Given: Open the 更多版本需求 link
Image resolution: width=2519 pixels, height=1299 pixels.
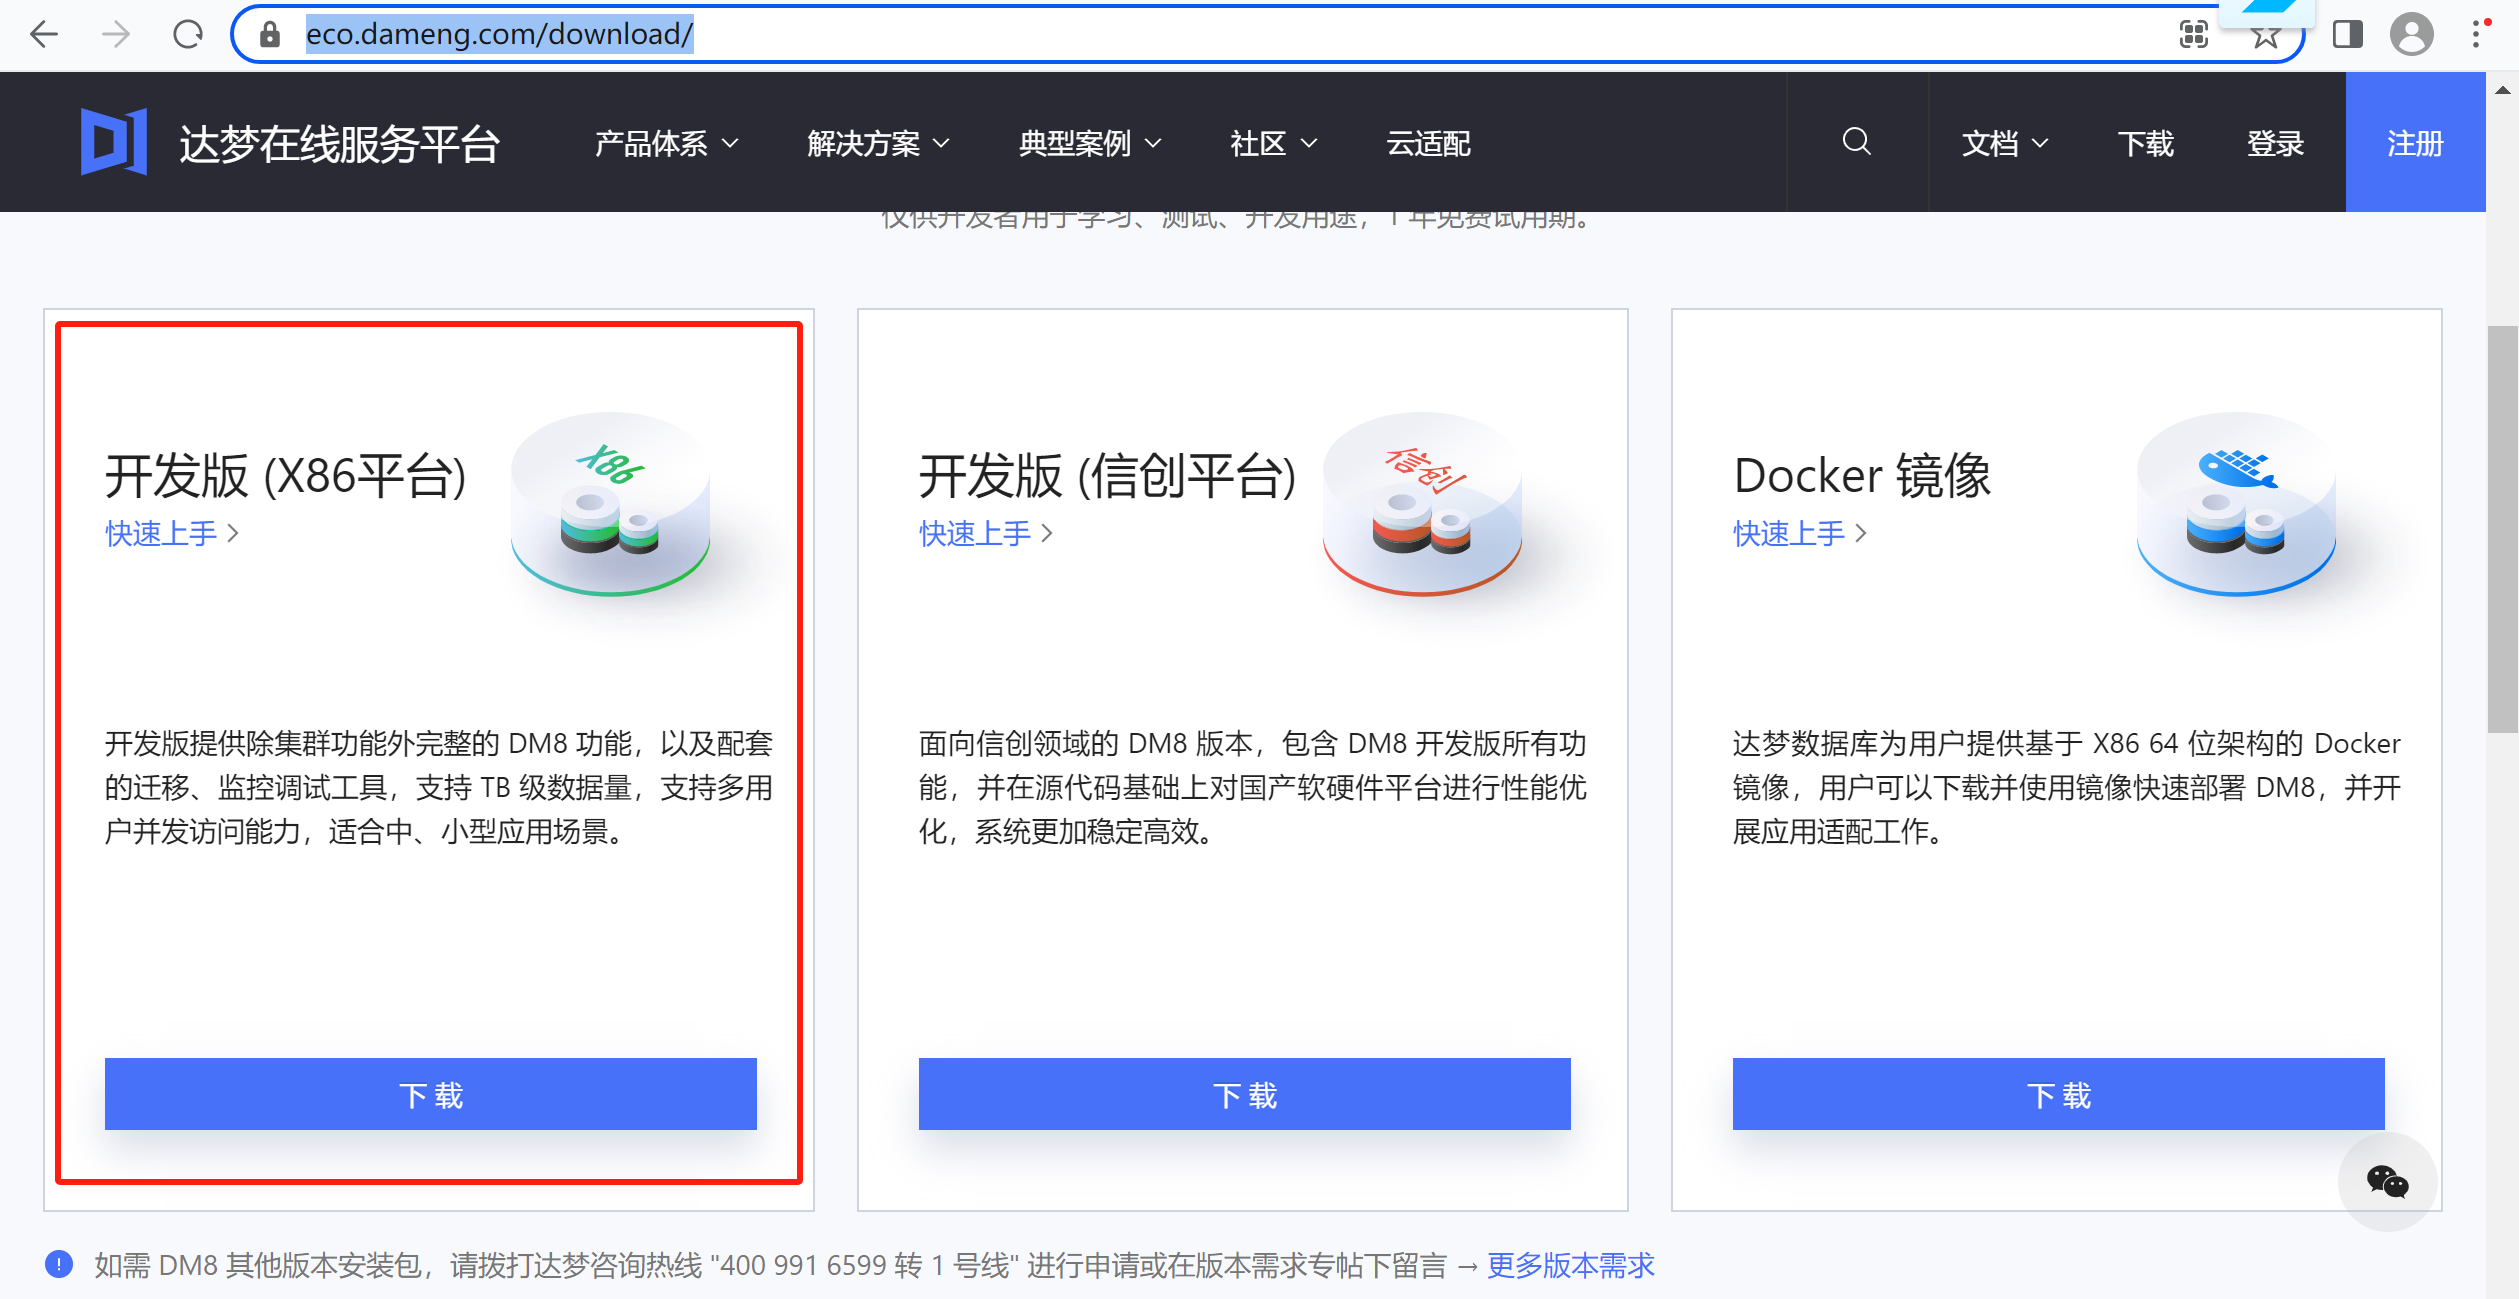Looking at the screenshot, I should (x=1570, y=1266).
